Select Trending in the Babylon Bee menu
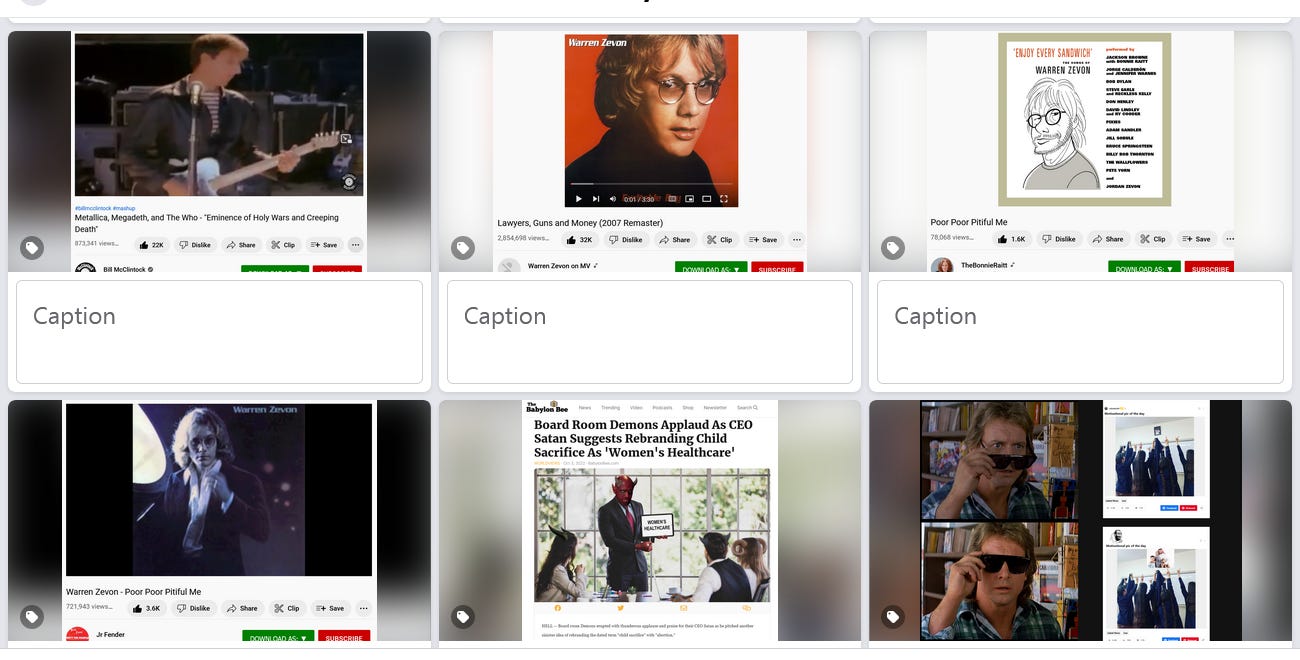Screen dimensions: 1300x660 [610, 408]
